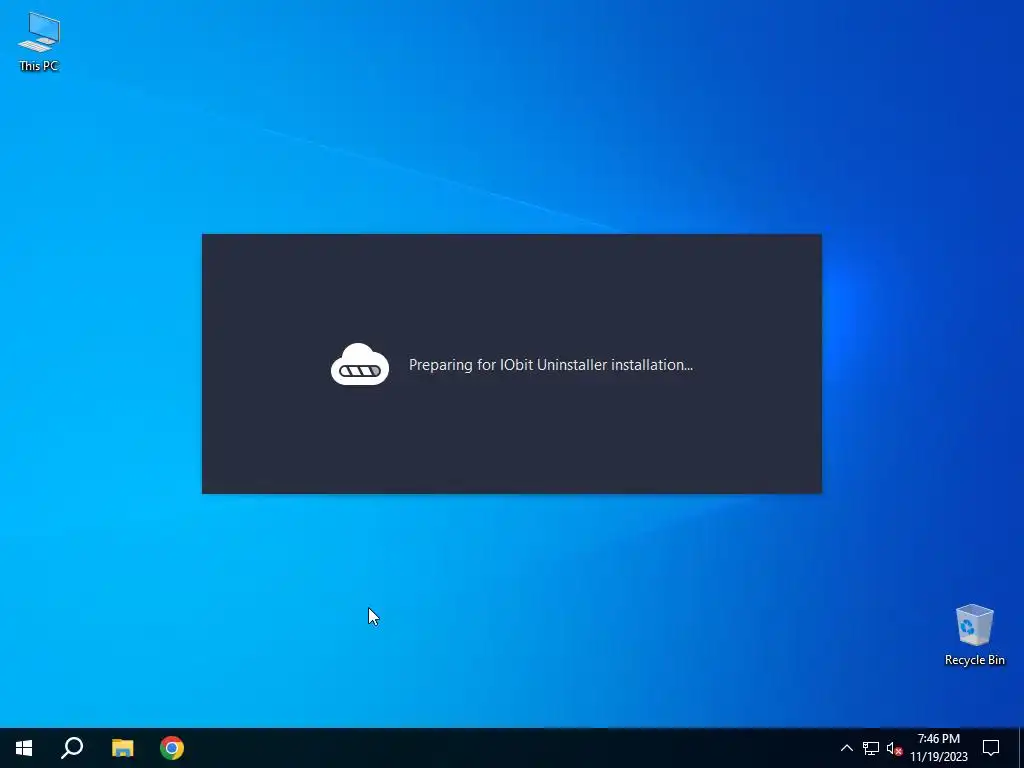Click 'Preparing for IObit Uninstaller installation...' text
This screenshot has width=1024, height=768.
pos(551,365)
